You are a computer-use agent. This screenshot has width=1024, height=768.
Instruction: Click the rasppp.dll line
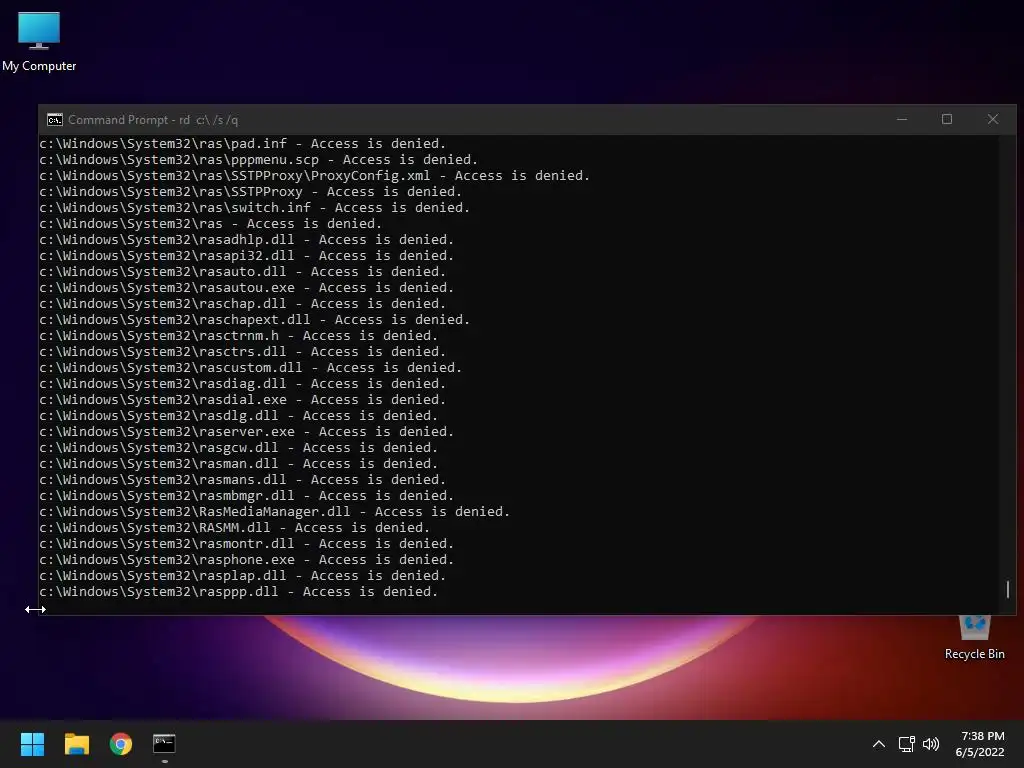point(238,592)
